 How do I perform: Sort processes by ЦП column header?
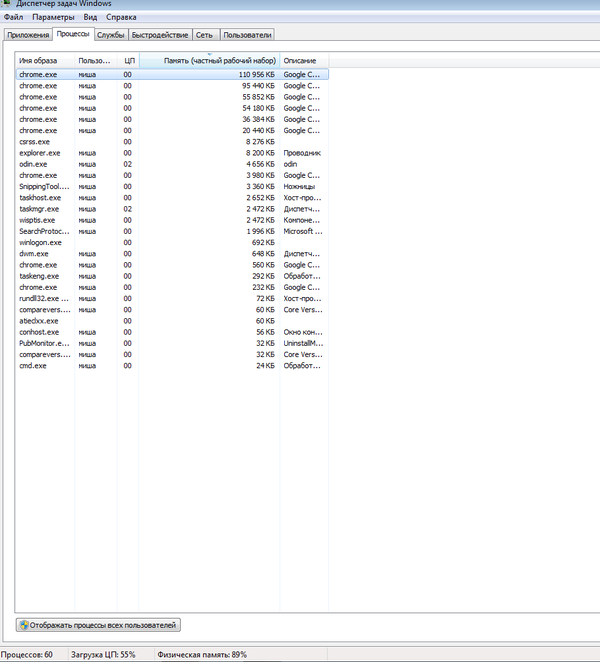tap(128, 61)
